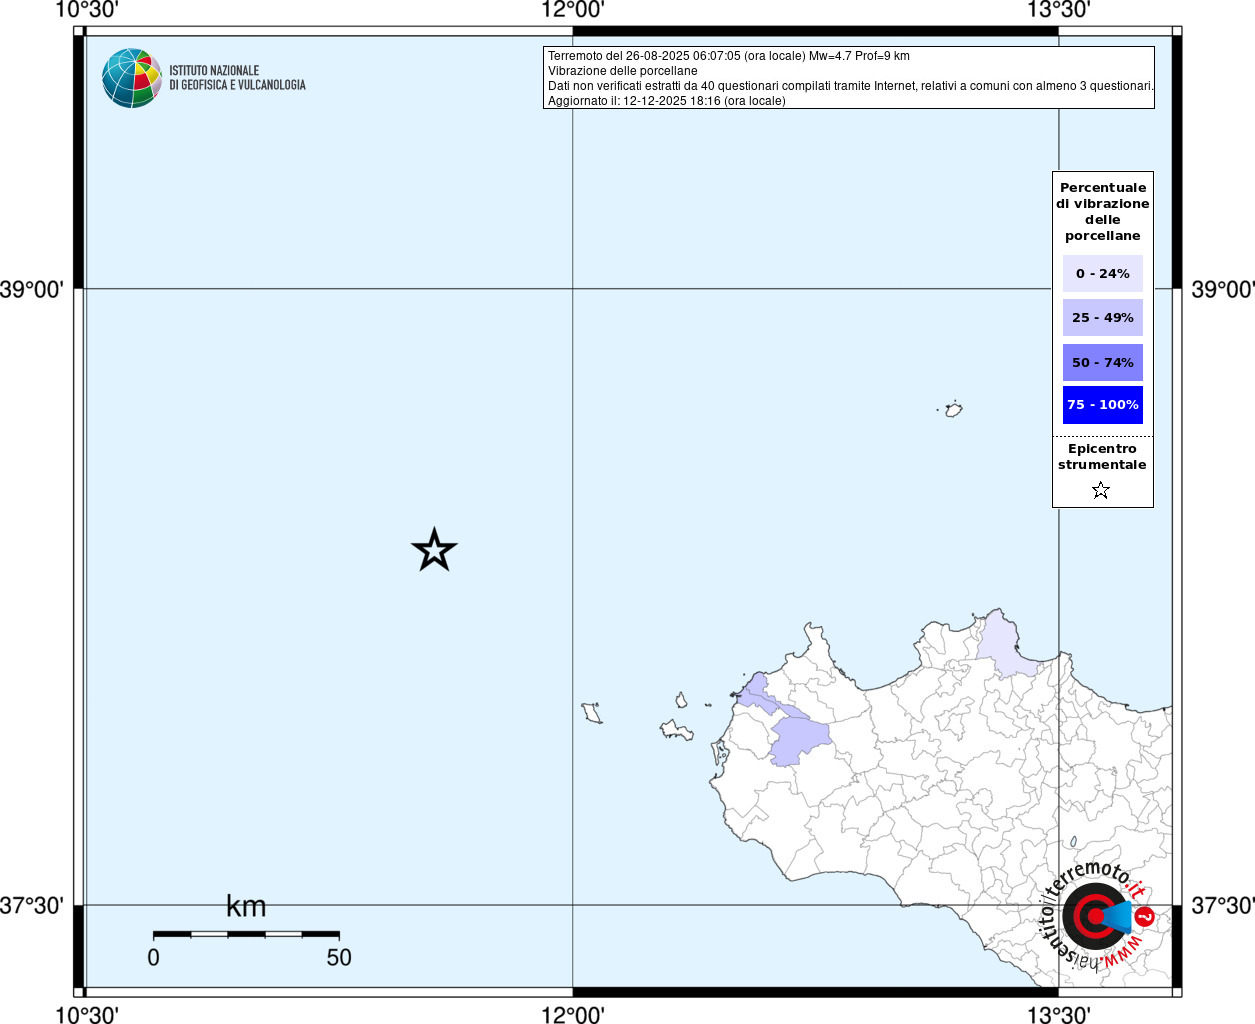The height and width of the screenshot is (1024, 1255).
Task: Pick the 75 - 100% legend swatch
Action: 1102,405
